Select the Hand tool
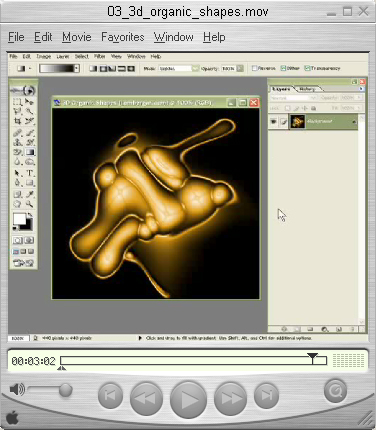This screenshot has width=376, height=430. point(17,204)
